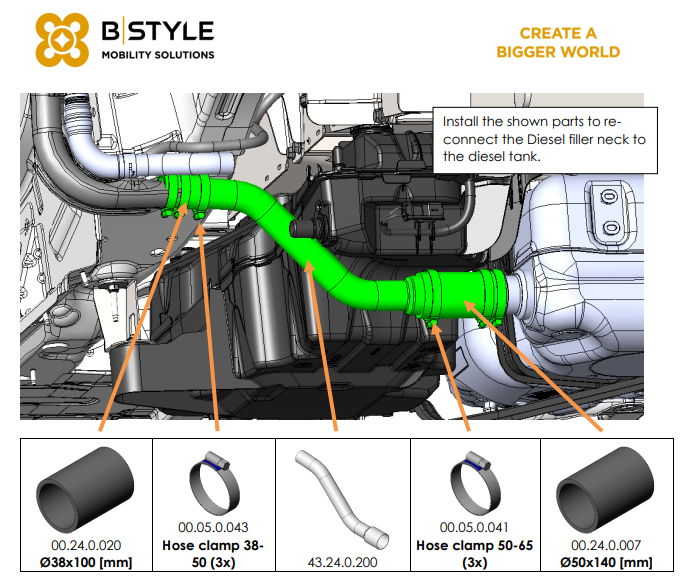Click the part number 00.24.0.020 label

click(x=85, y=545)
